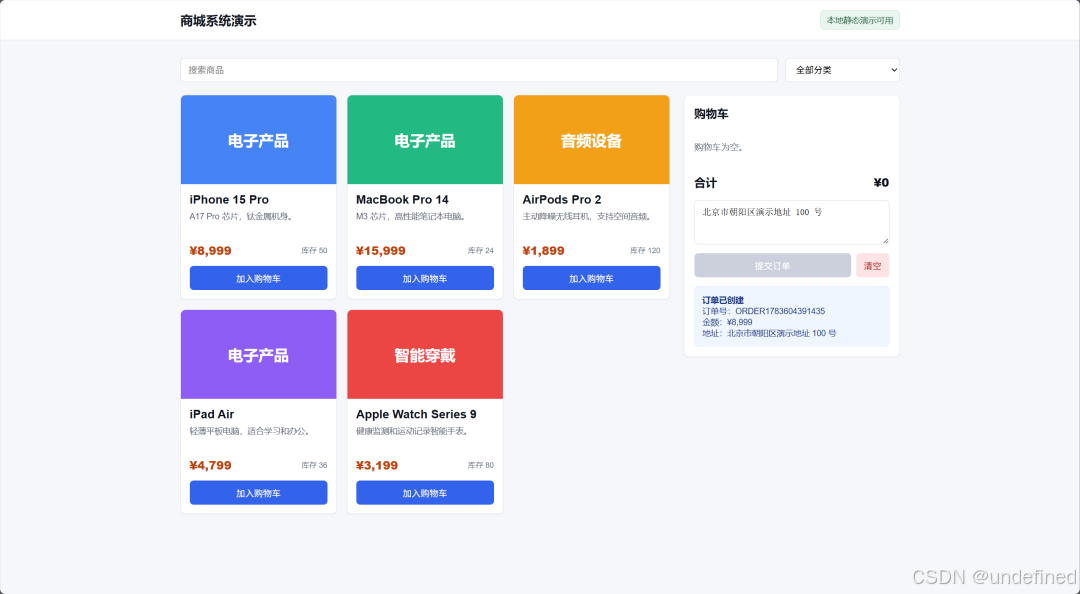Click the 合计 total label
Screen dimensions: 1080x594
click(x=705, y=183)
